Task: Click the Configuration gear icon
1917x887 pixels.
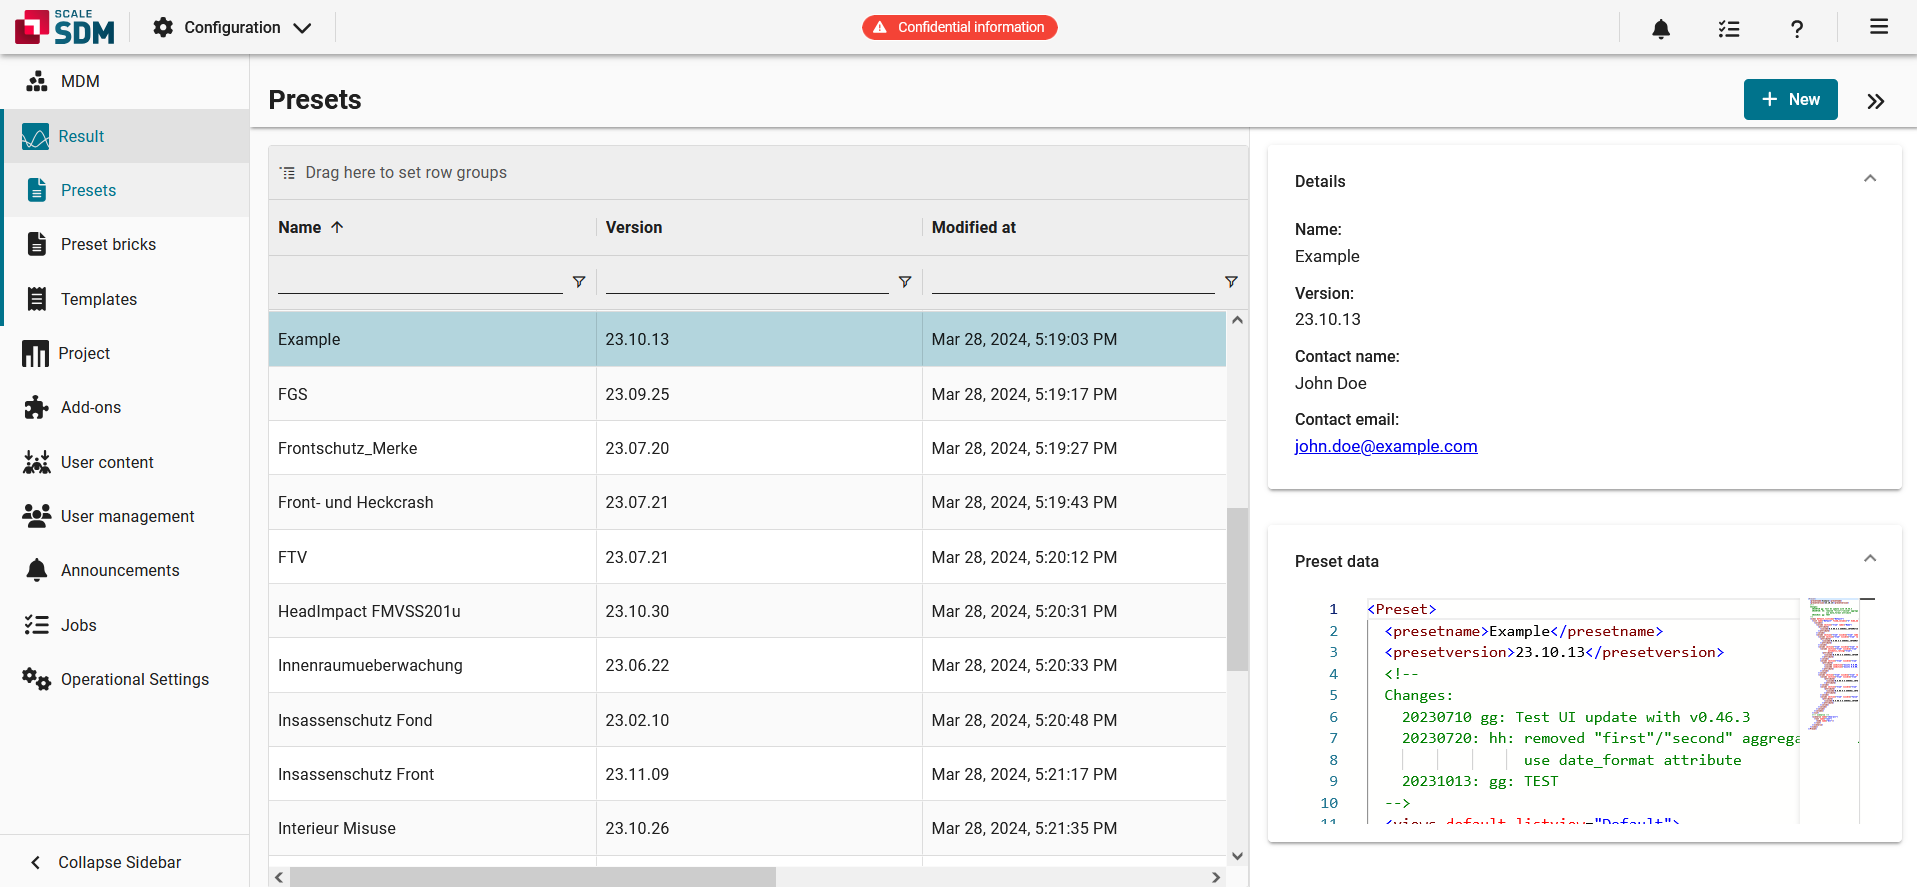Action: (163, 28)
